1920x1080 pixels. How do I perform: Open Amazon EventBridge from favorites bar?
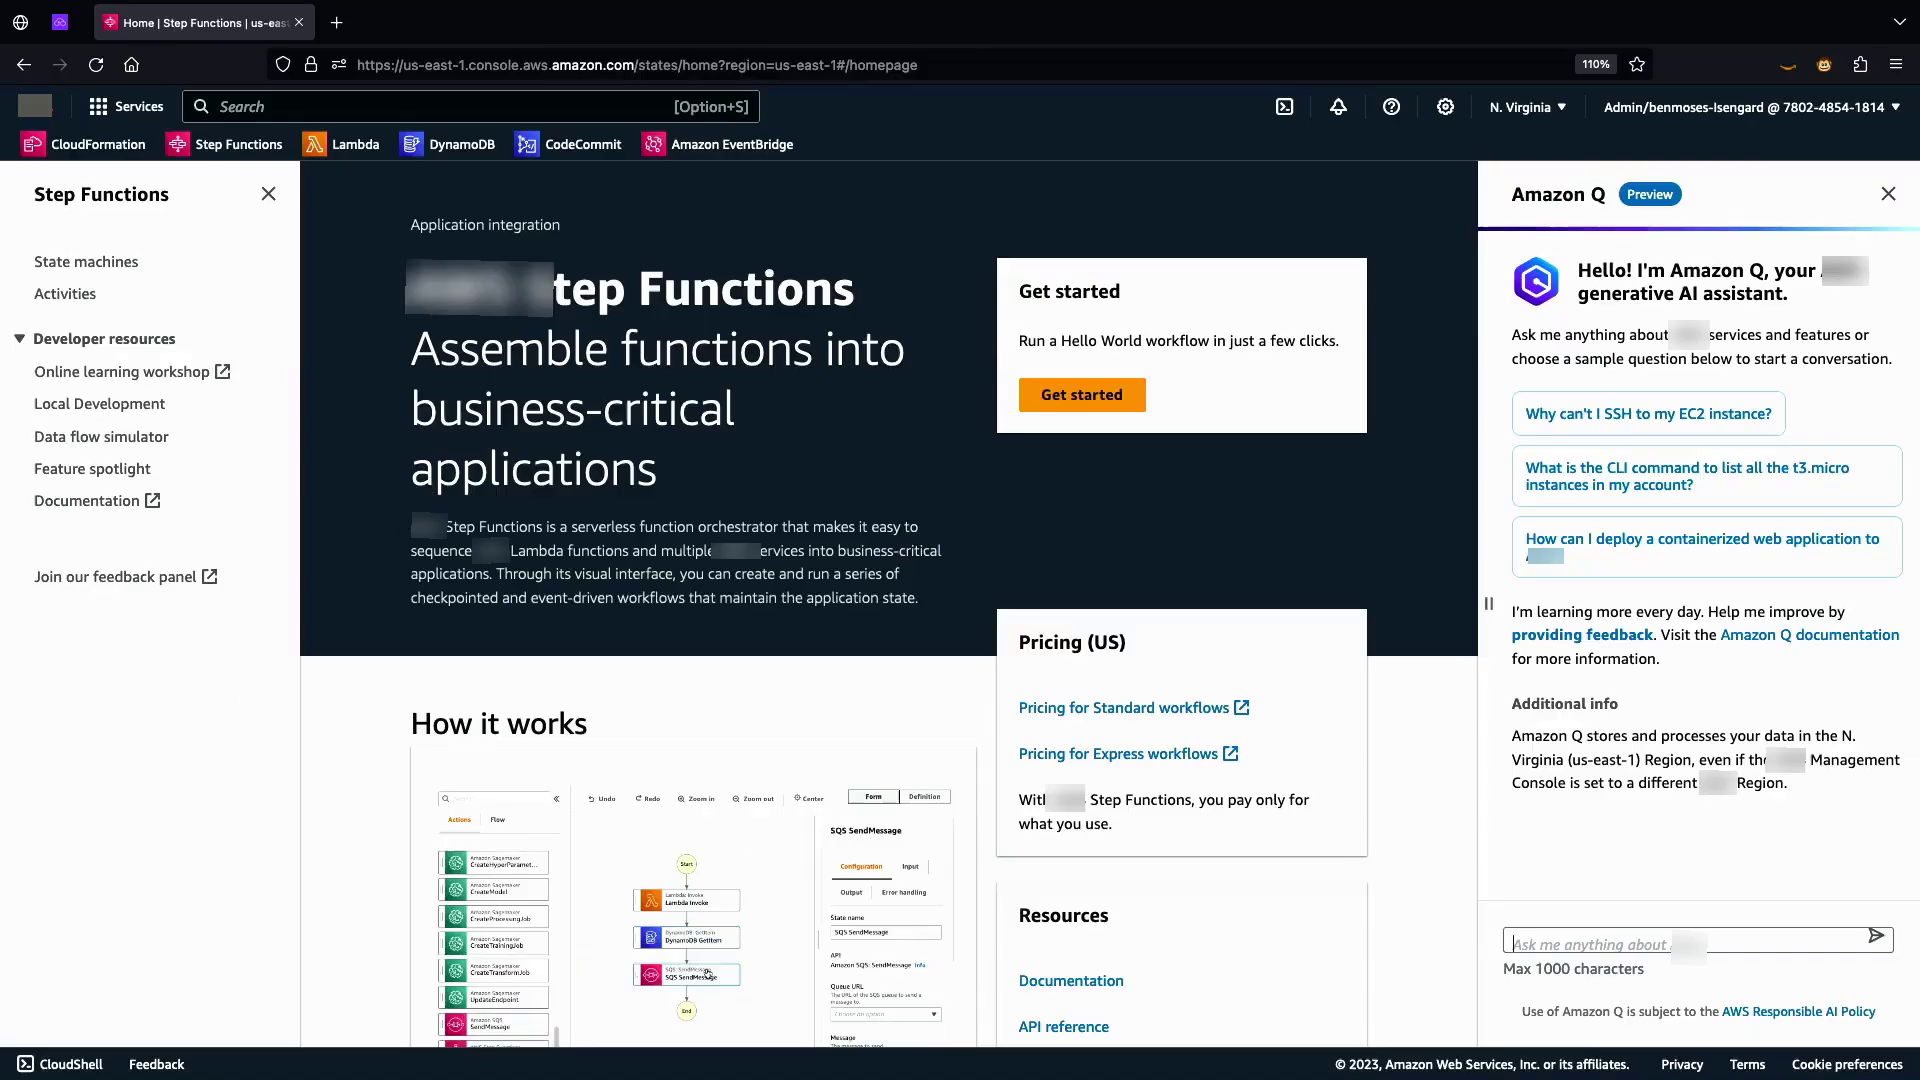tap(717, 144)
